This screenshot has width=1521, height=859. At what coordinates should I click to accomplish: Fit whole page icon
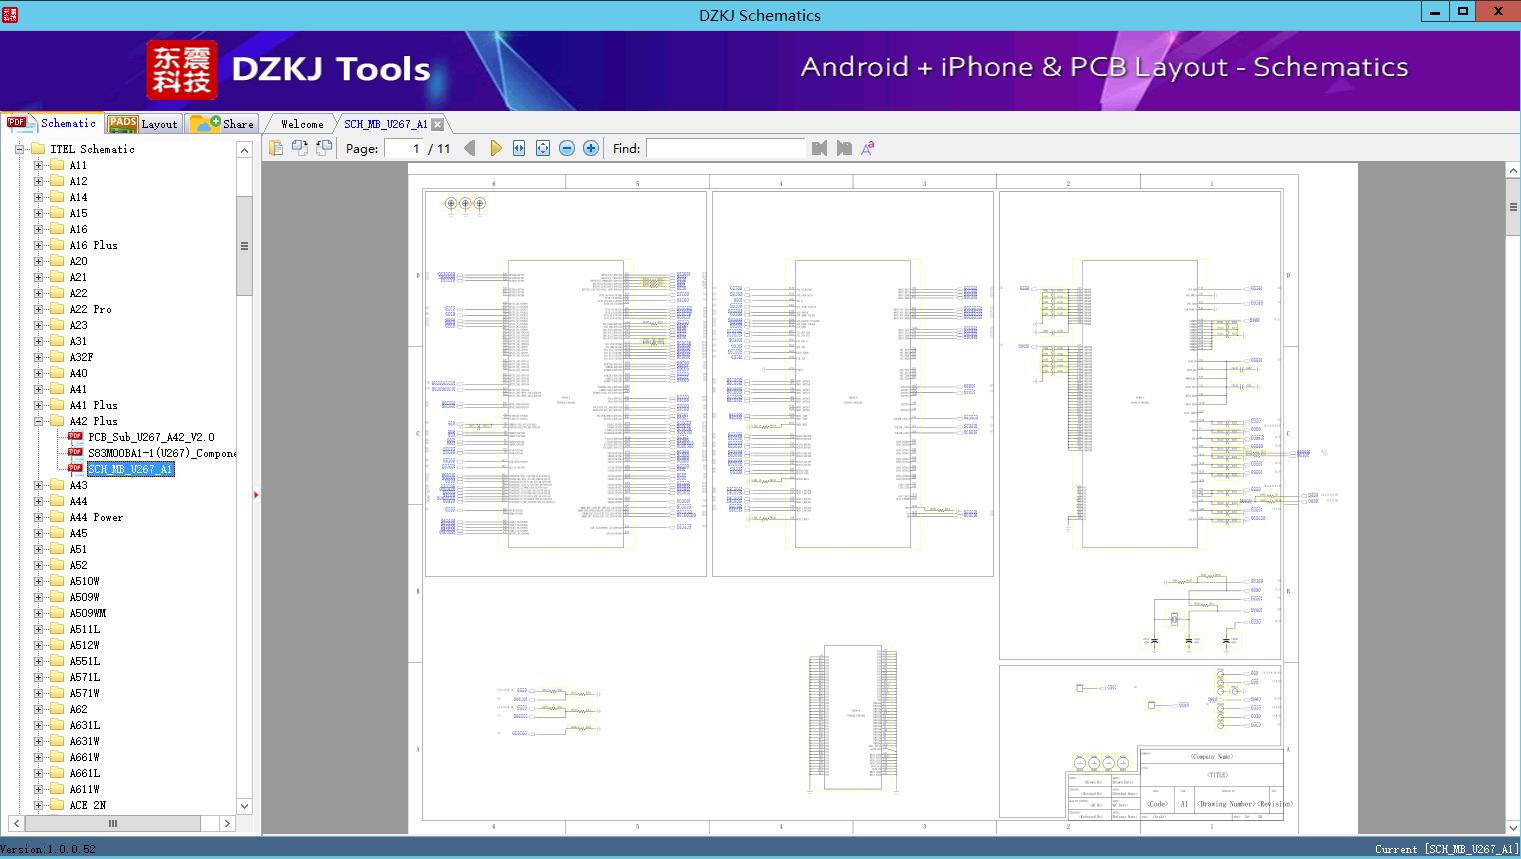543,148
